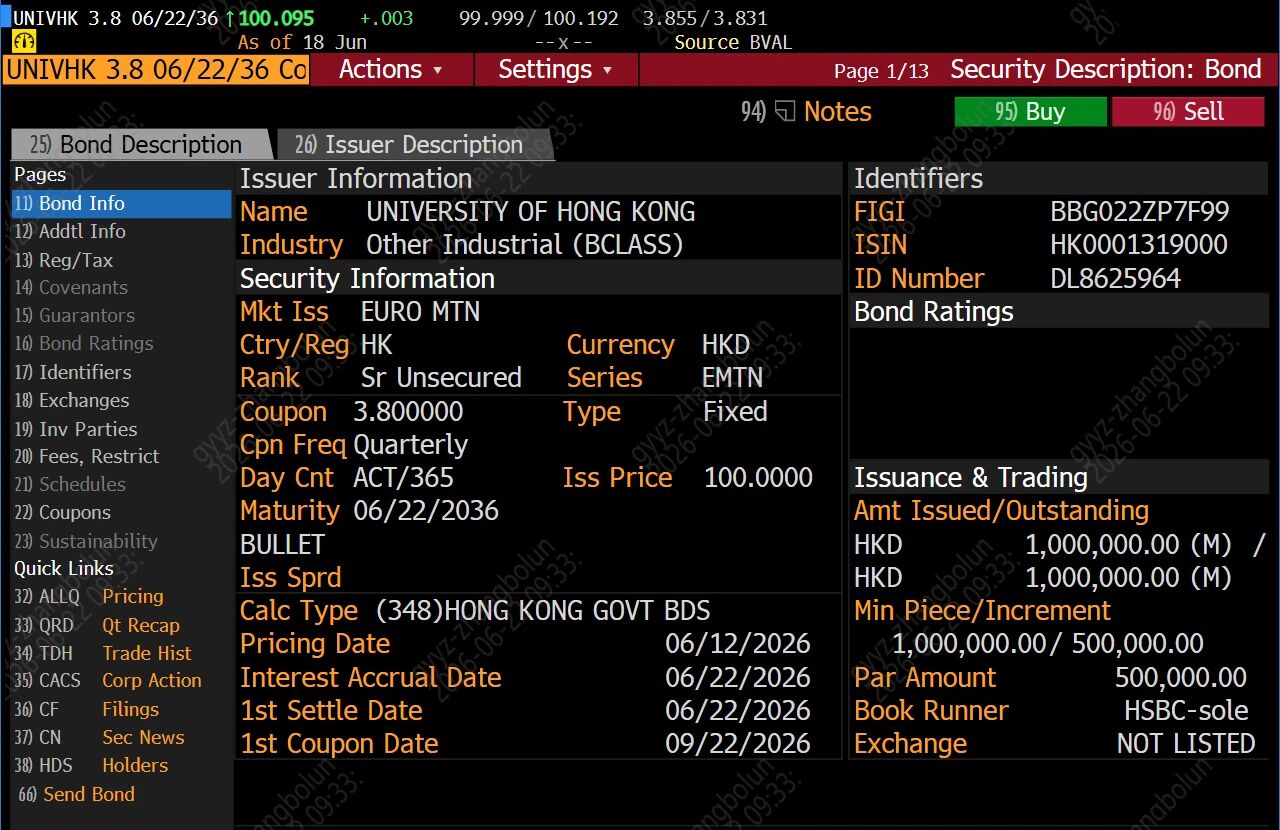
Task: Expand the Actions dropdown menu
Action: 391,70
